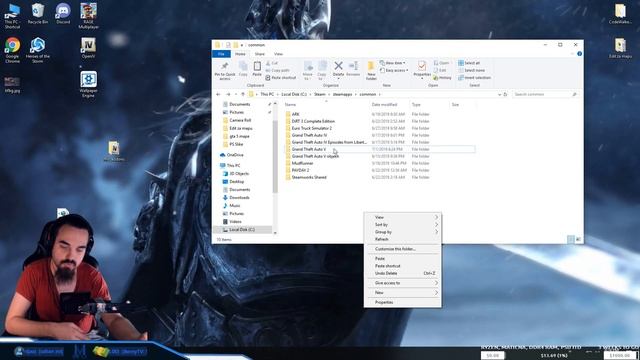Expand View submenu in context menu

click(x=402, y=217)
